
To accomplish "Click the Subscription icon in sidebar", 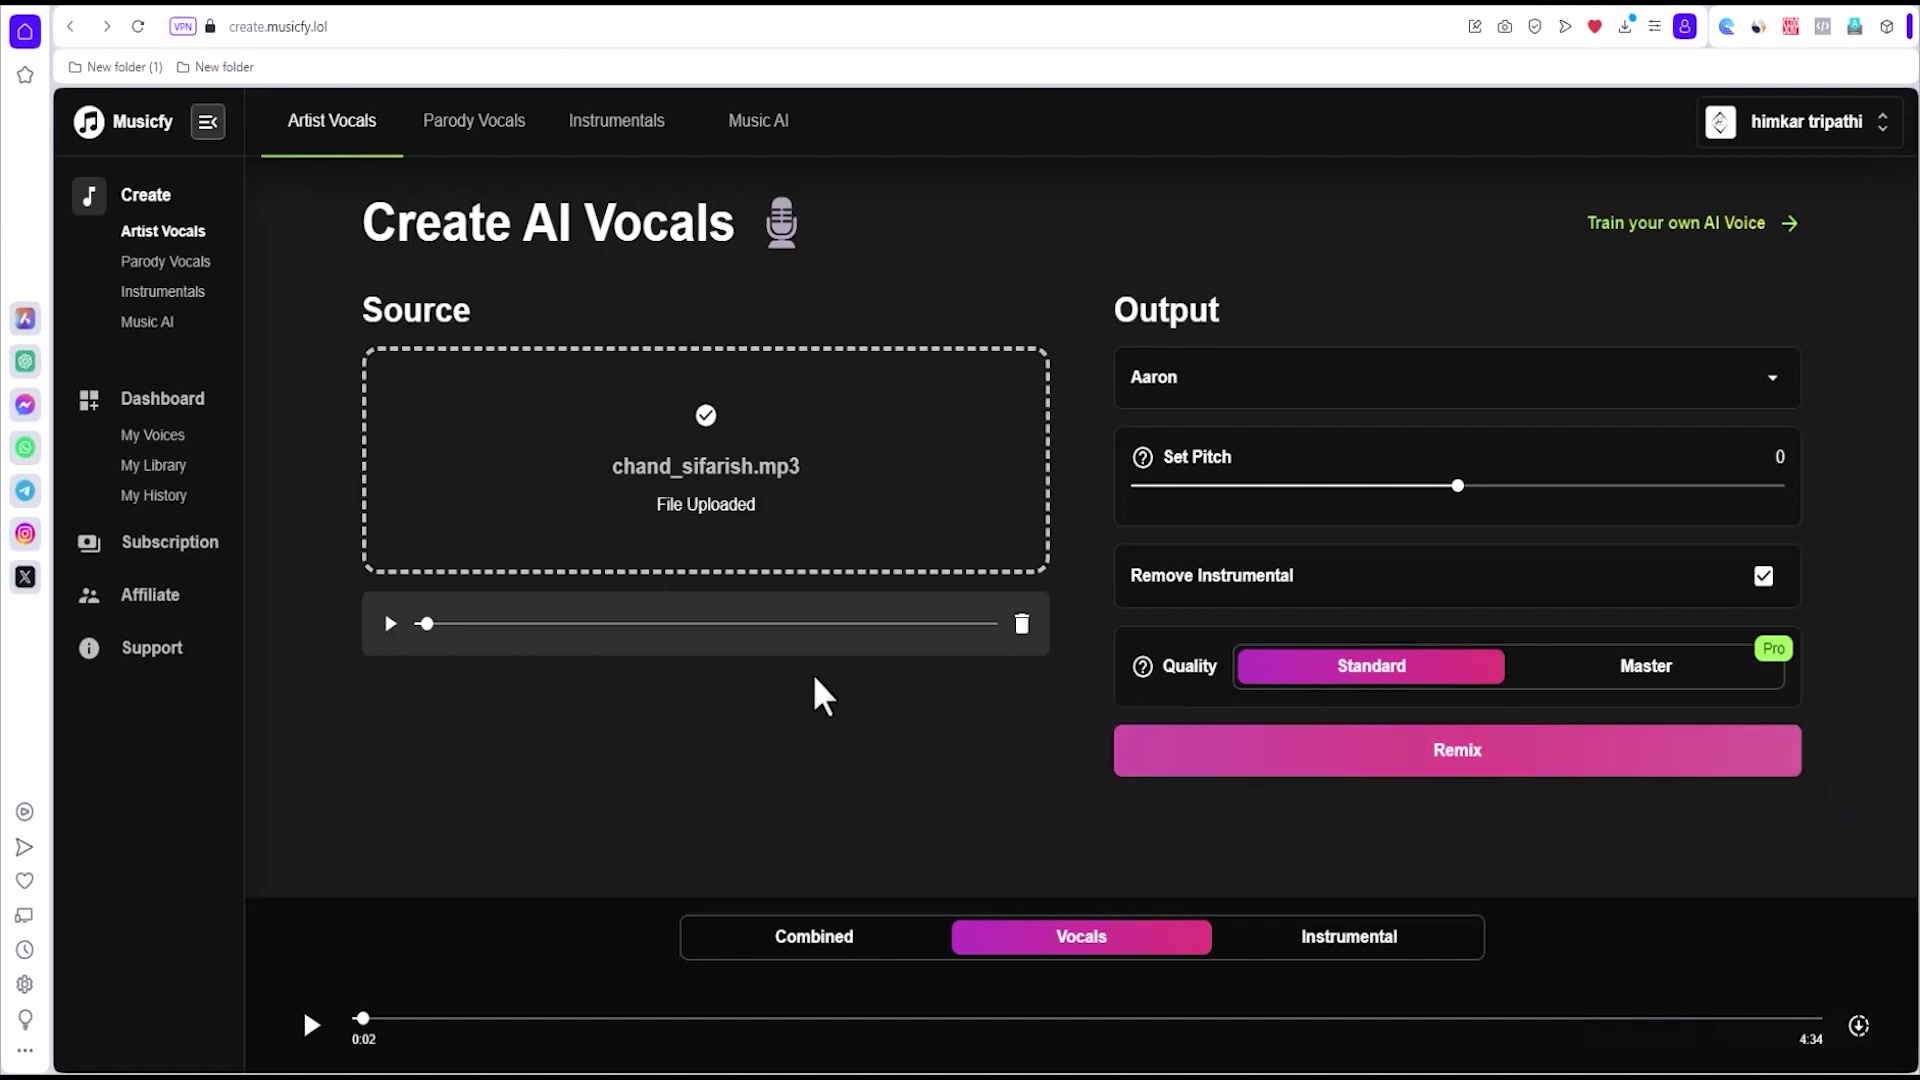I will (89, 543).
